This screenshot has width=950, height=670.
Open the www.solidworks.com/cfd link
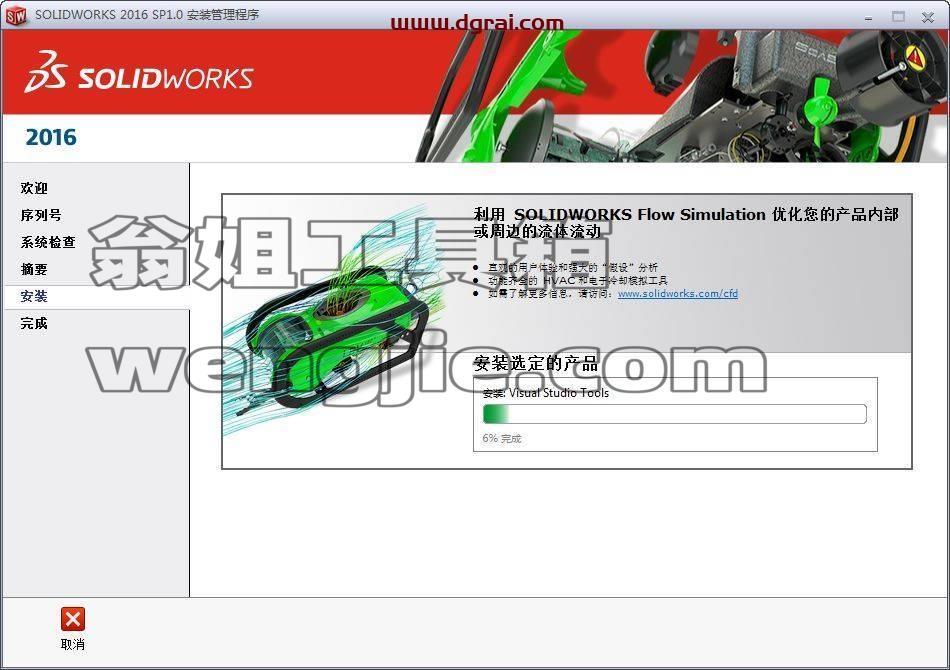(678, 294)
